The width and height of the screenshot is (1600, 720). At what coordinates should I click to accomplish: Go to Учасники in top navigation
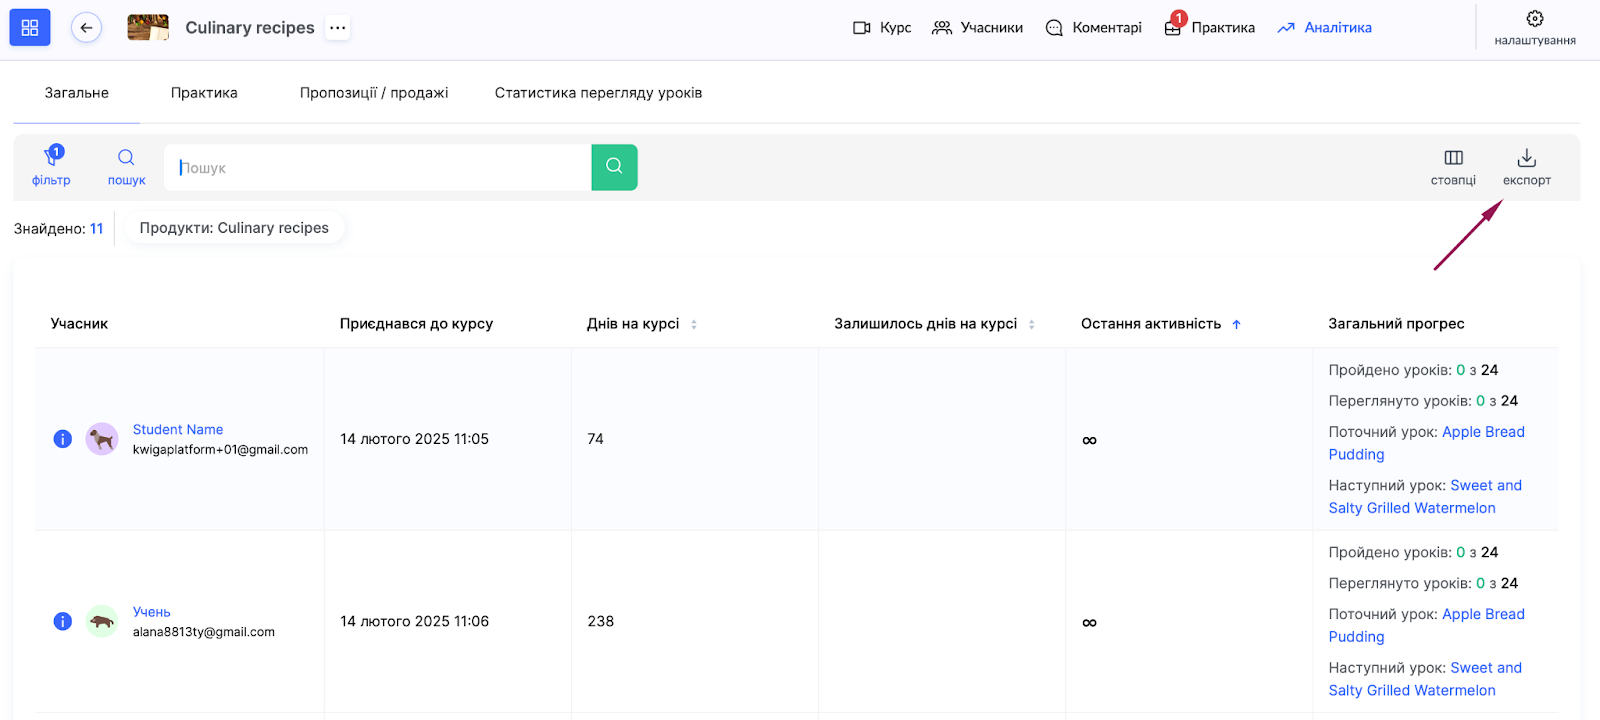977,28
